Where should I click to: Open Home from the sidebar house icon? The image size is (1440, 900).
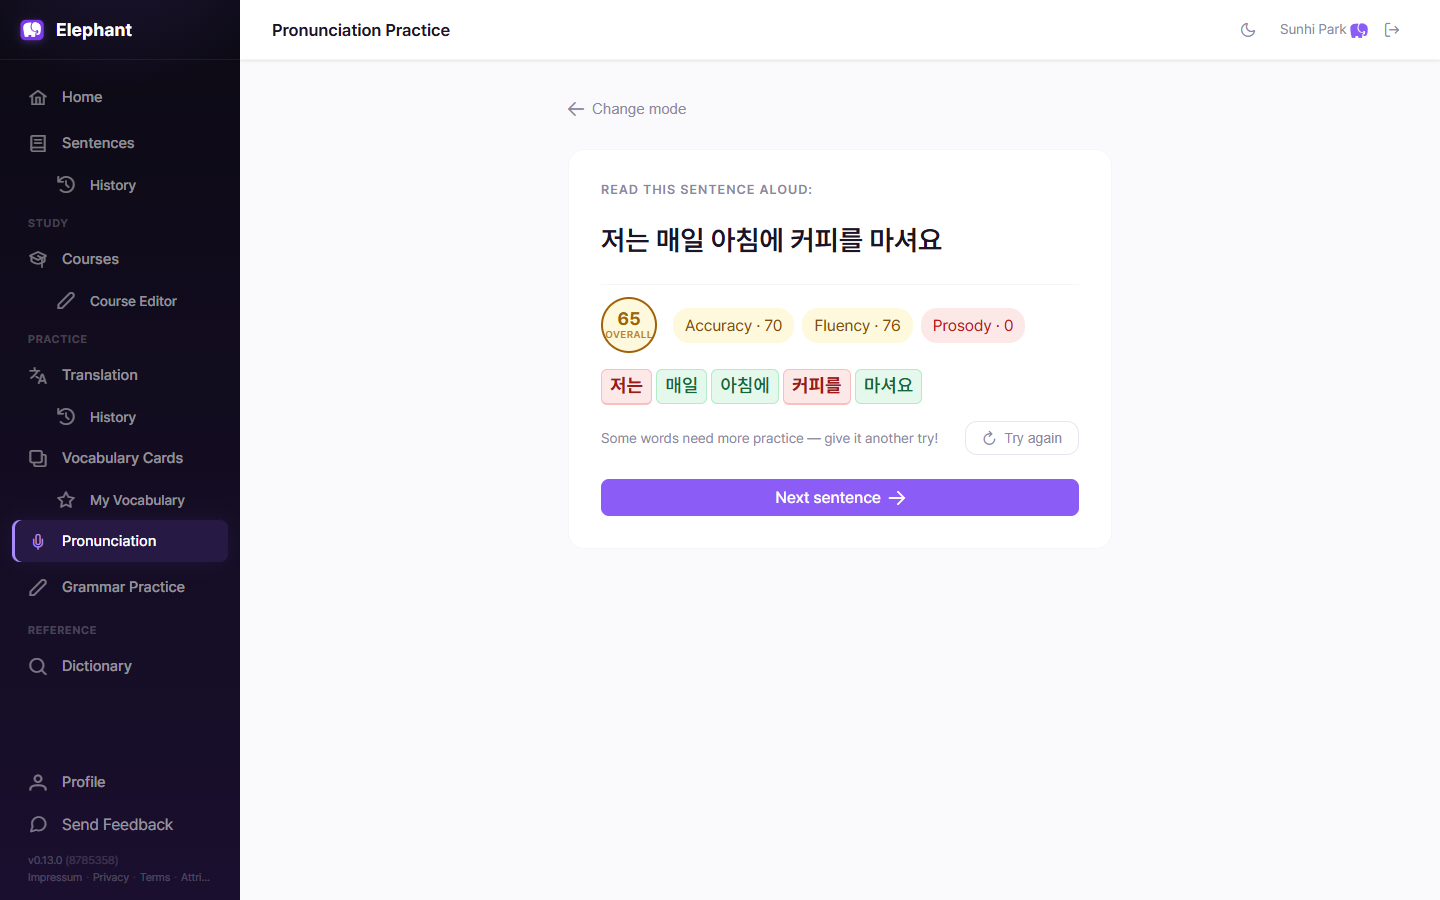(38, 97)
